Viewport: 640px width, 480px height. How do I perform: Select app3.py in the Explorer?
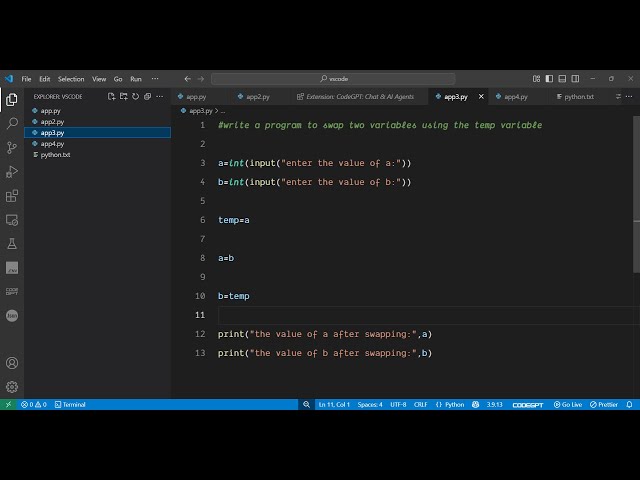98,133
